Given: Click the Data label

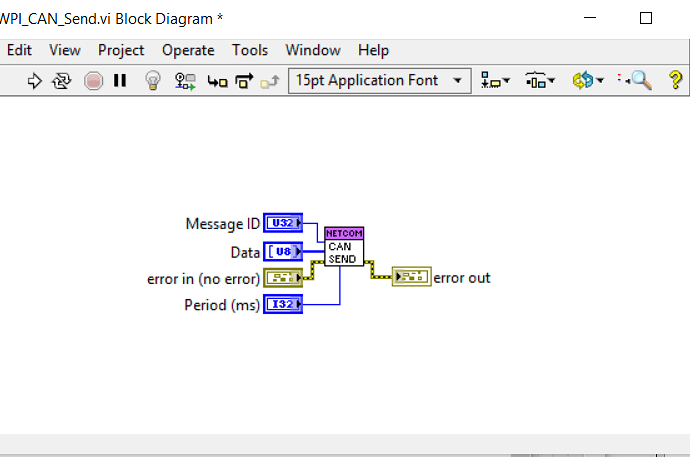Looking at the screenshot, I should pos(245,252).
